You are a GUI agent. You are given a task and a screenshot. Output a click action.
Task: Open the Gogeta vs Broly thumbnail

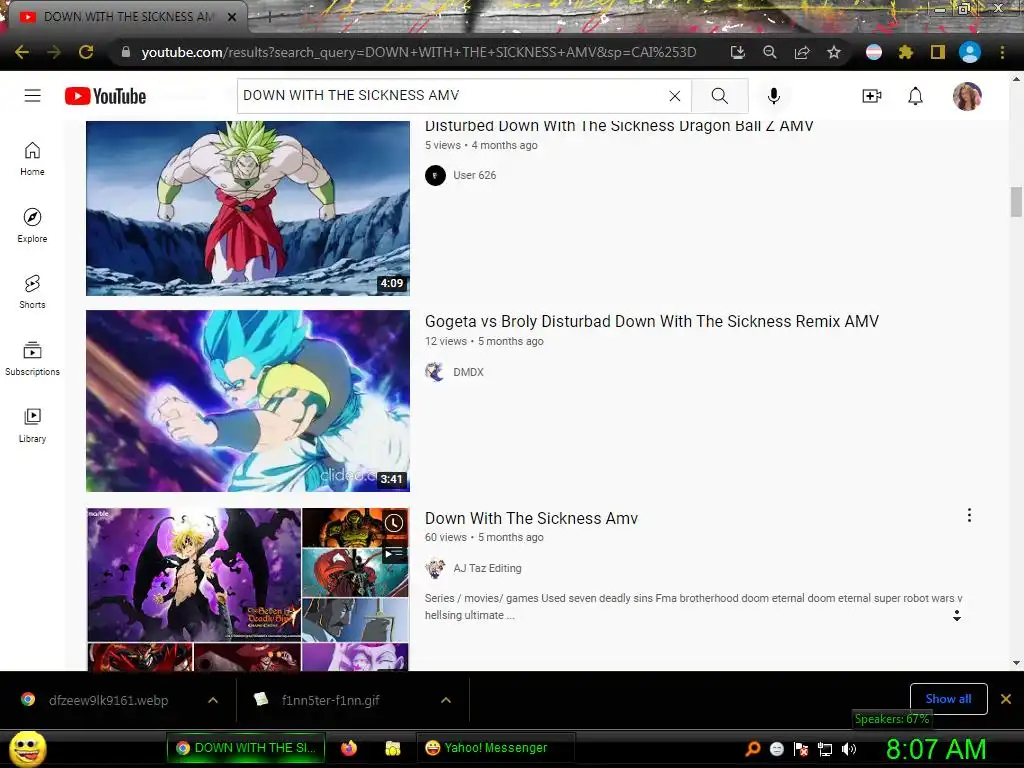pos(248,400)
